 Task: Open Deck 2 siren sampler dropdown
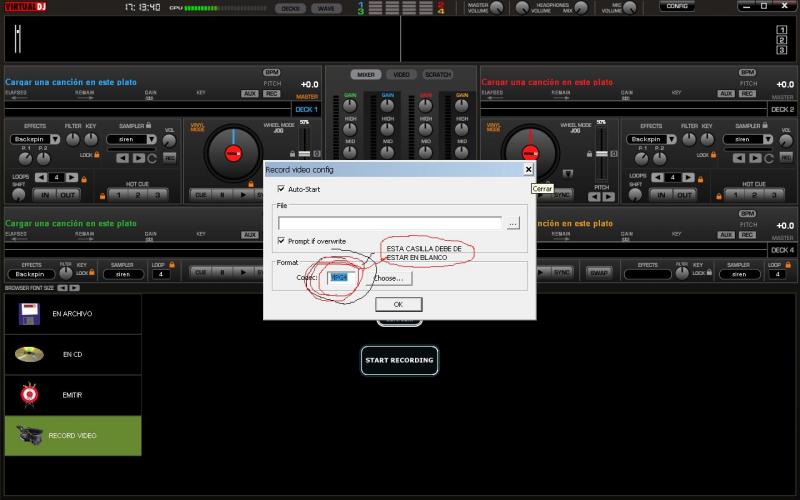point(768,139)
